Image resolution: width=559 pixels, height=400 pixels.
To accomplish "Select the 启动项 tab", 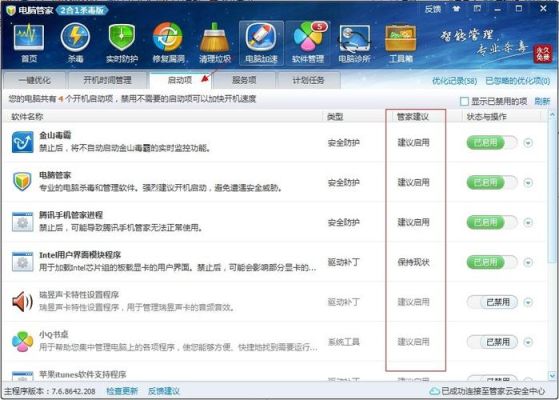I will click(x=180, y=80).
